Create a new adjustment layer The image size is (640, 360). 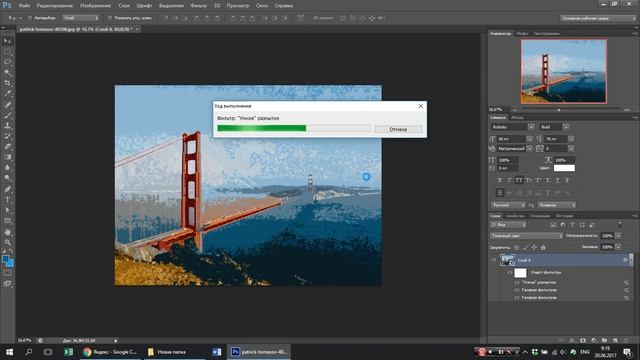[x=594, y=340]
